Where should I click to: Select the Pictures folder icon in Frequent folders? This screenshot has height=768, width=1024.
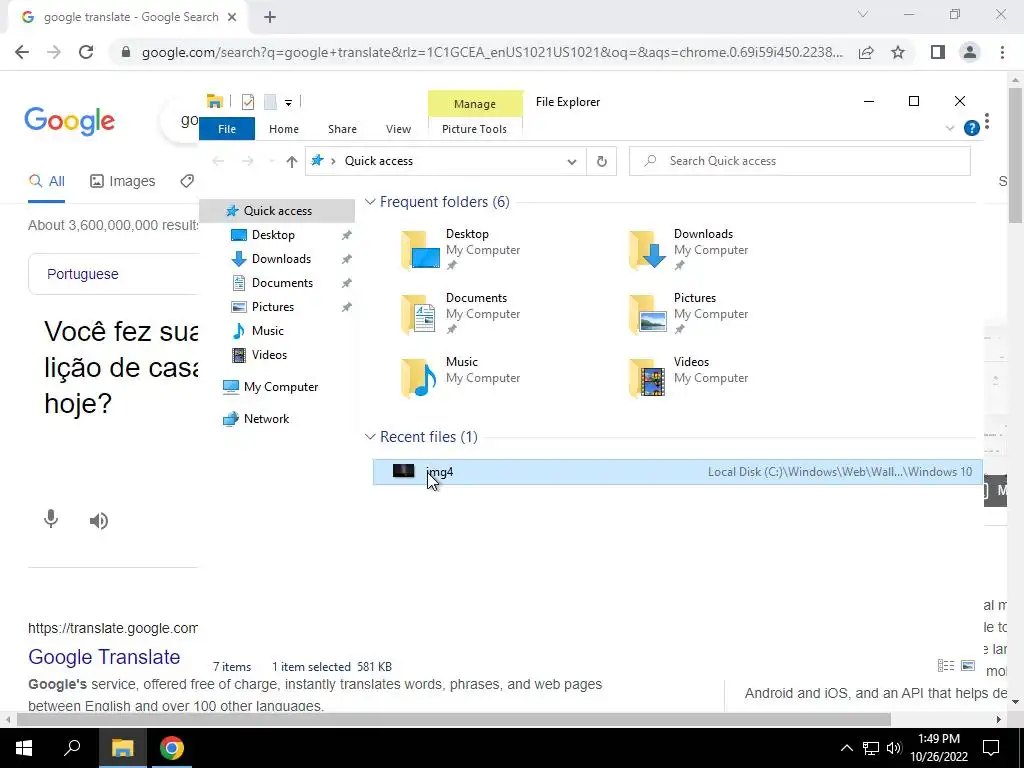point(648,313)
